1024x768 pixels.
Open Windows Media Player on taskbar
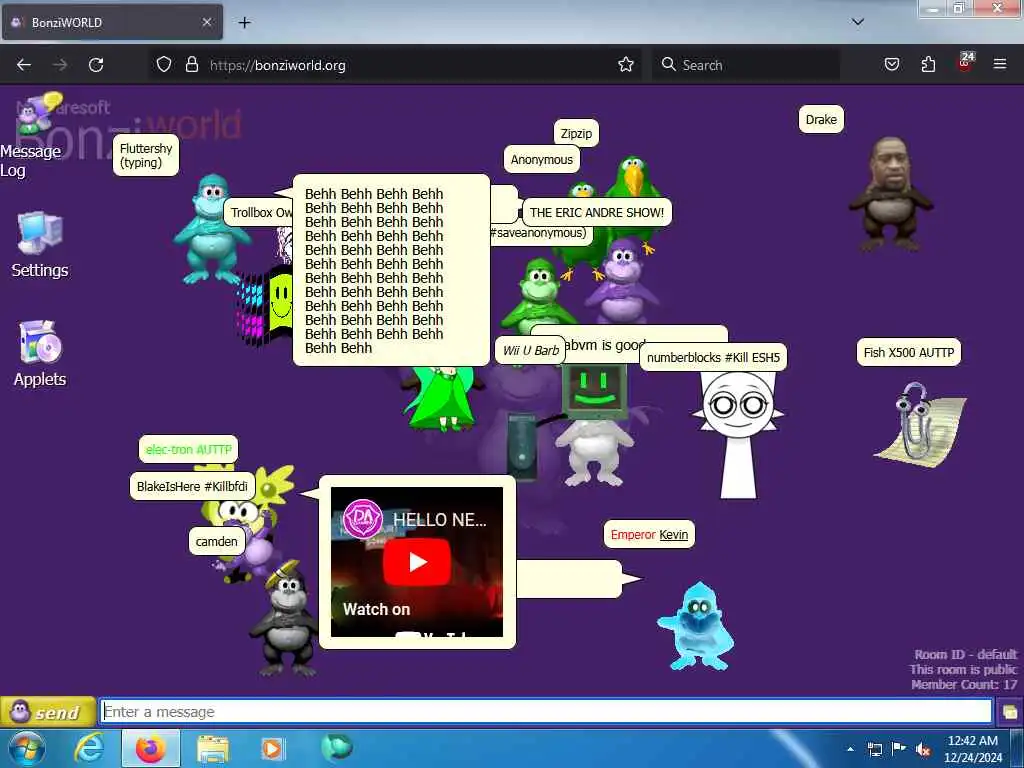pos(272,748)
